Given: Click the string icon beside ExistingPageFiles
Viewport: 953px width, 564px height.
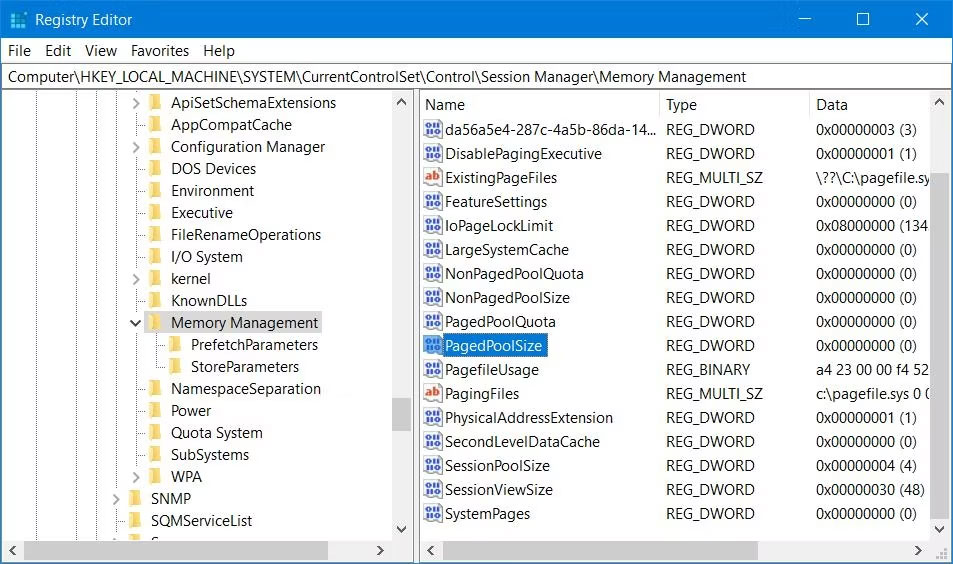Looking at the screenshot, I should pyautogui.click(x=432, y=178).
